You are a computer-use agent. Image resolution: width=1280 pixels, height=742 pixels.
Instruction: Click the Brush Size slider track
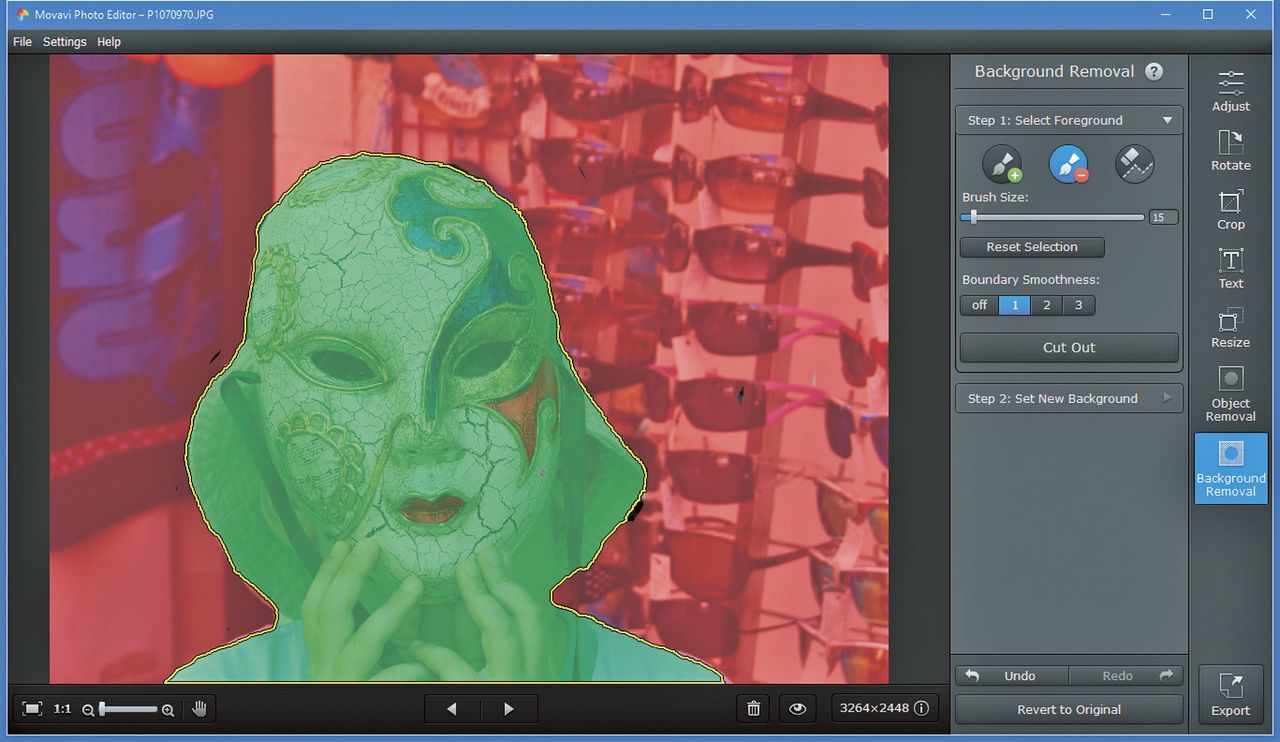[1053, 217]
